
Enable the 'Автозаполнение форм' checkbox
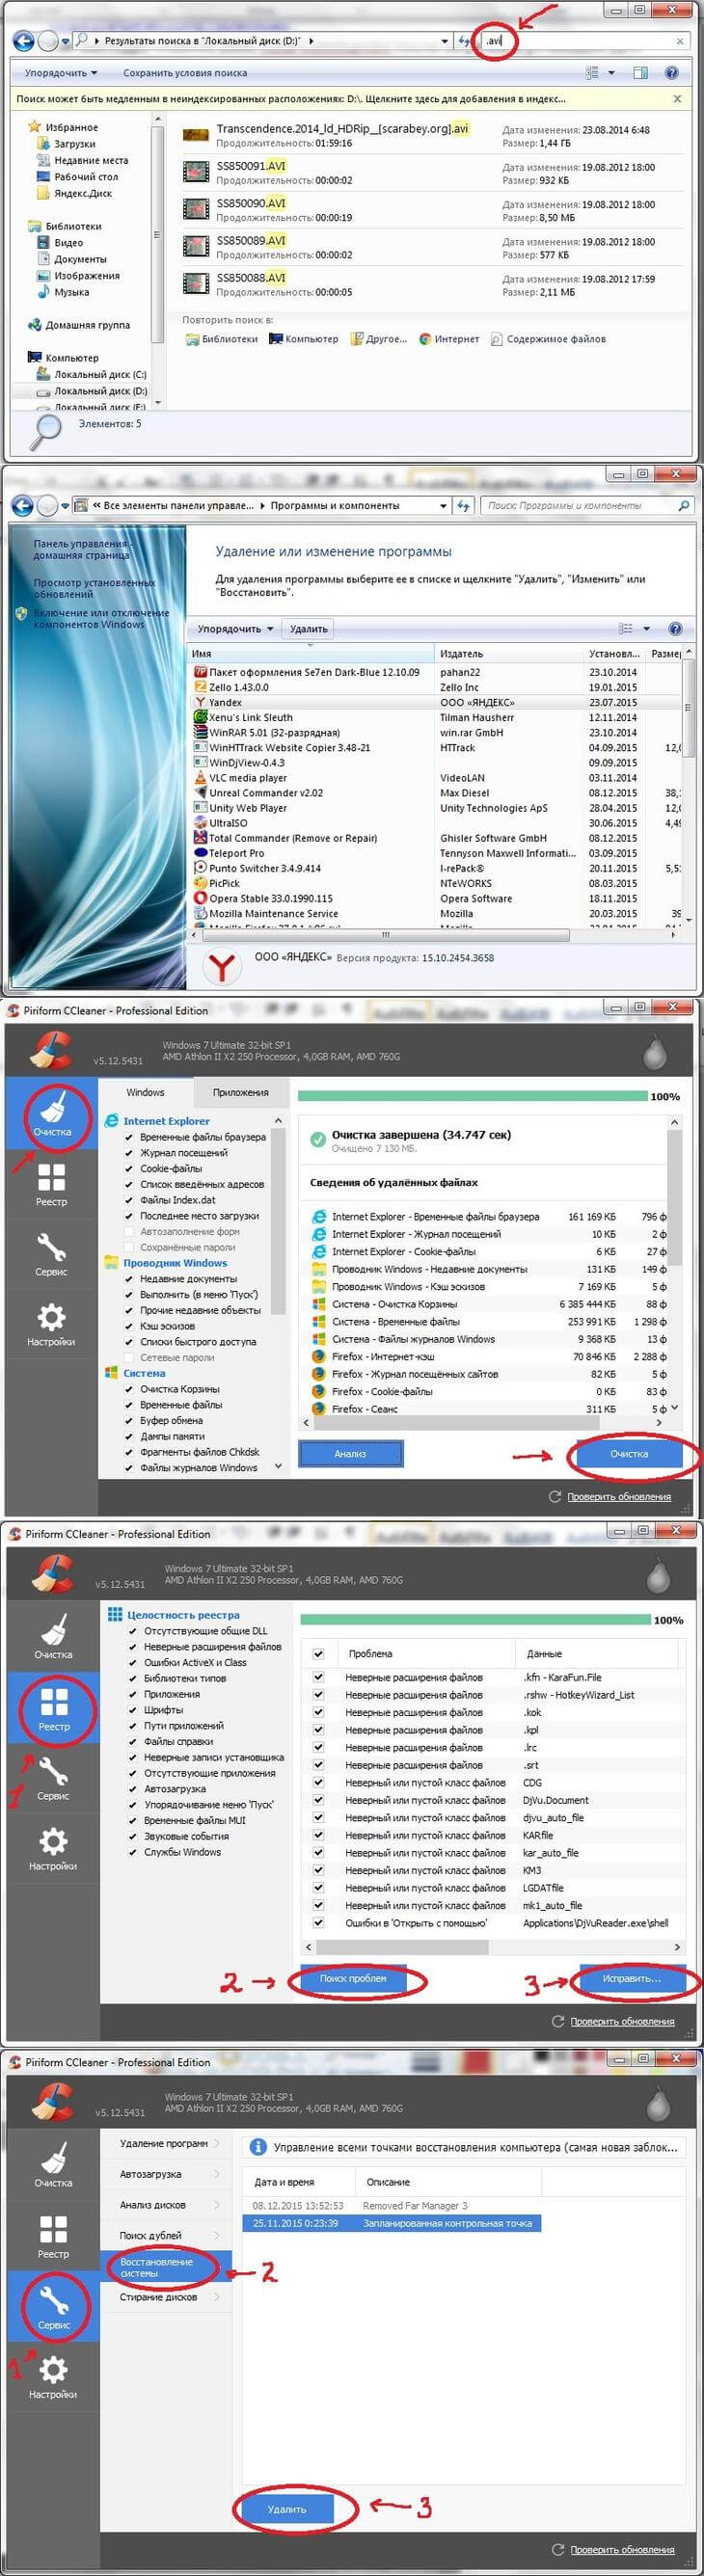point(129,1231)
